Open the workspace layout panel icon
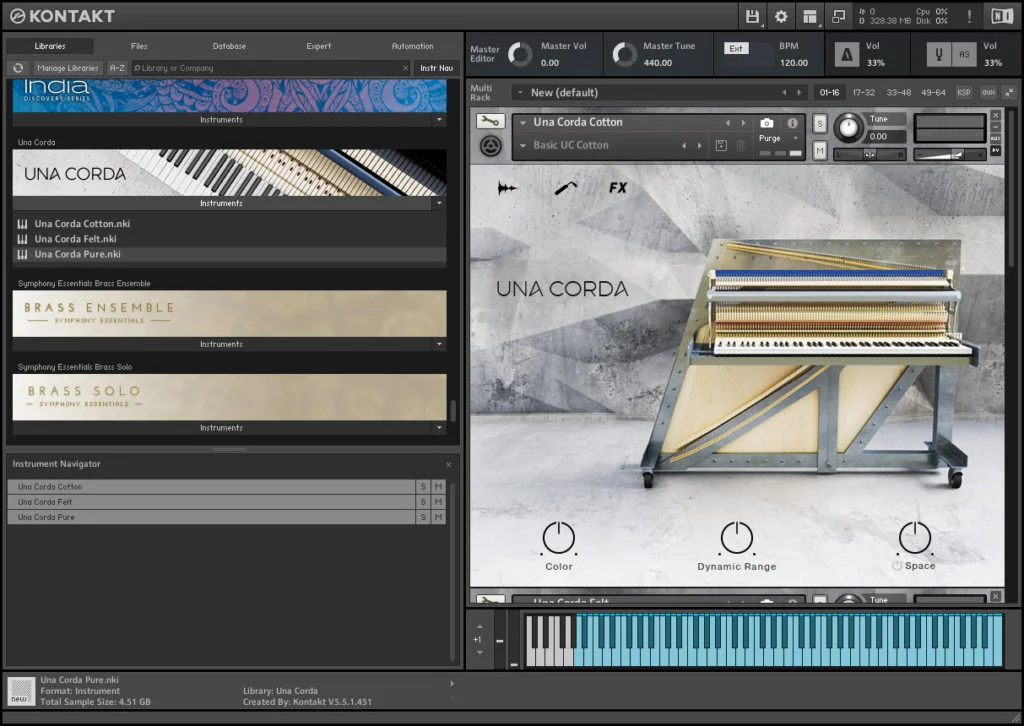This screenshot has width=1024, height=726. (x=810, y=16)
